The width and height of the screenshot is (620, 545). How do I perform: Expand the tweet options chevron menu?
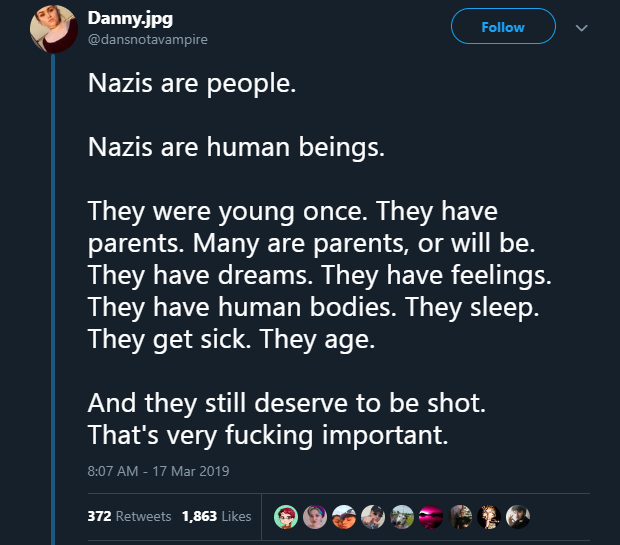[x=582, y=28]
